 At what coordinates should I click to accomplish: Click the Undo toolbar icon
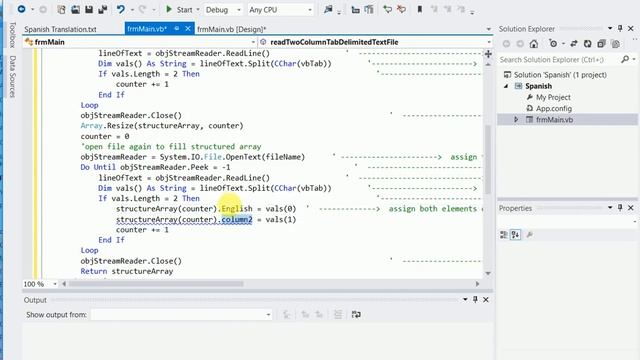point(120,9)
